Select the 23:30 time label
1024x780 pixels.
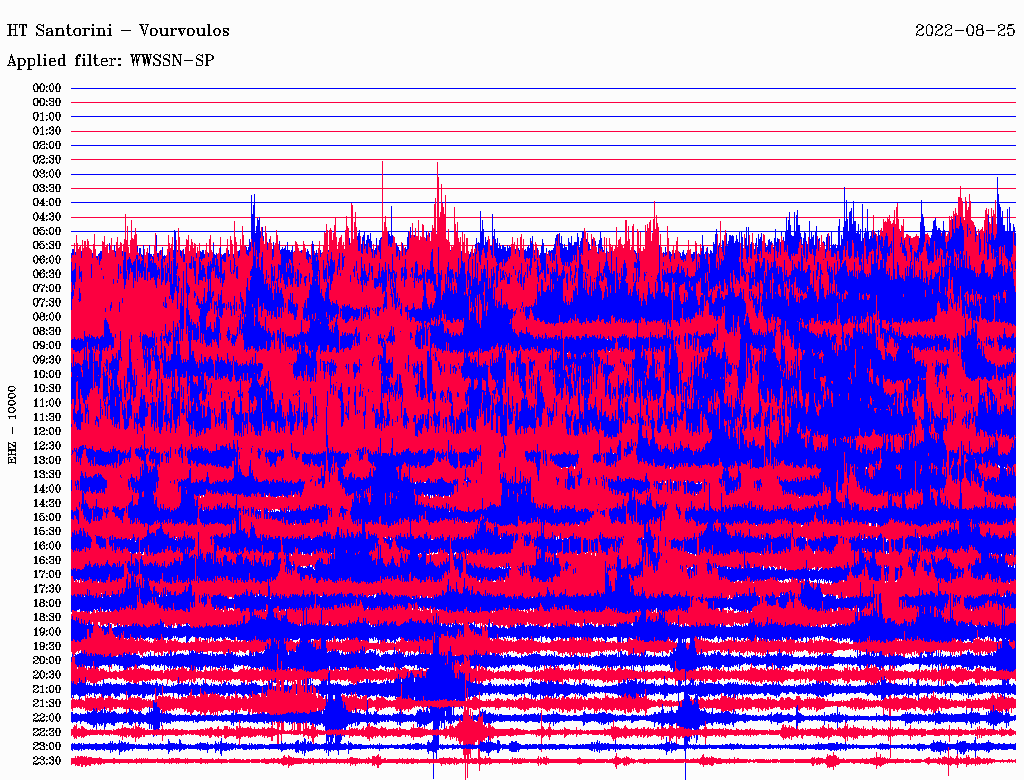pos(47,761)
